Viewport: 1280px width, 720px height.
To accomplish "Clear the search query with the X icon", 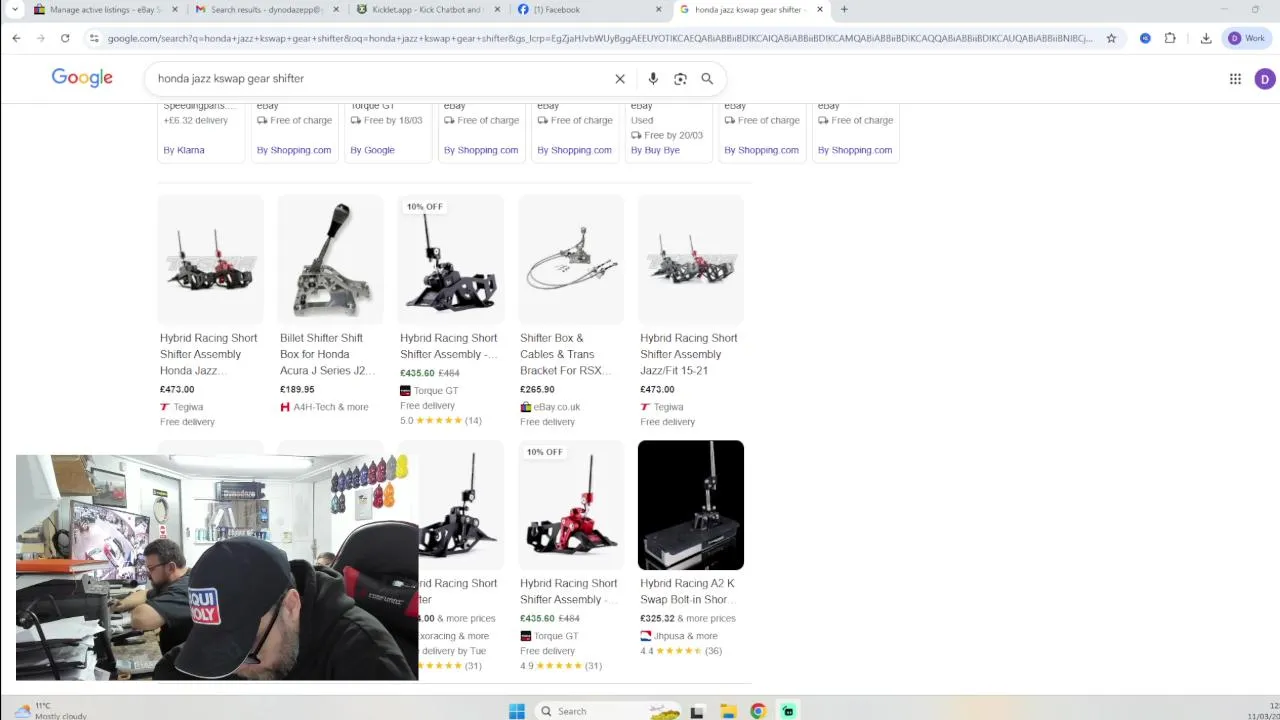I will [x=620, y=79].
